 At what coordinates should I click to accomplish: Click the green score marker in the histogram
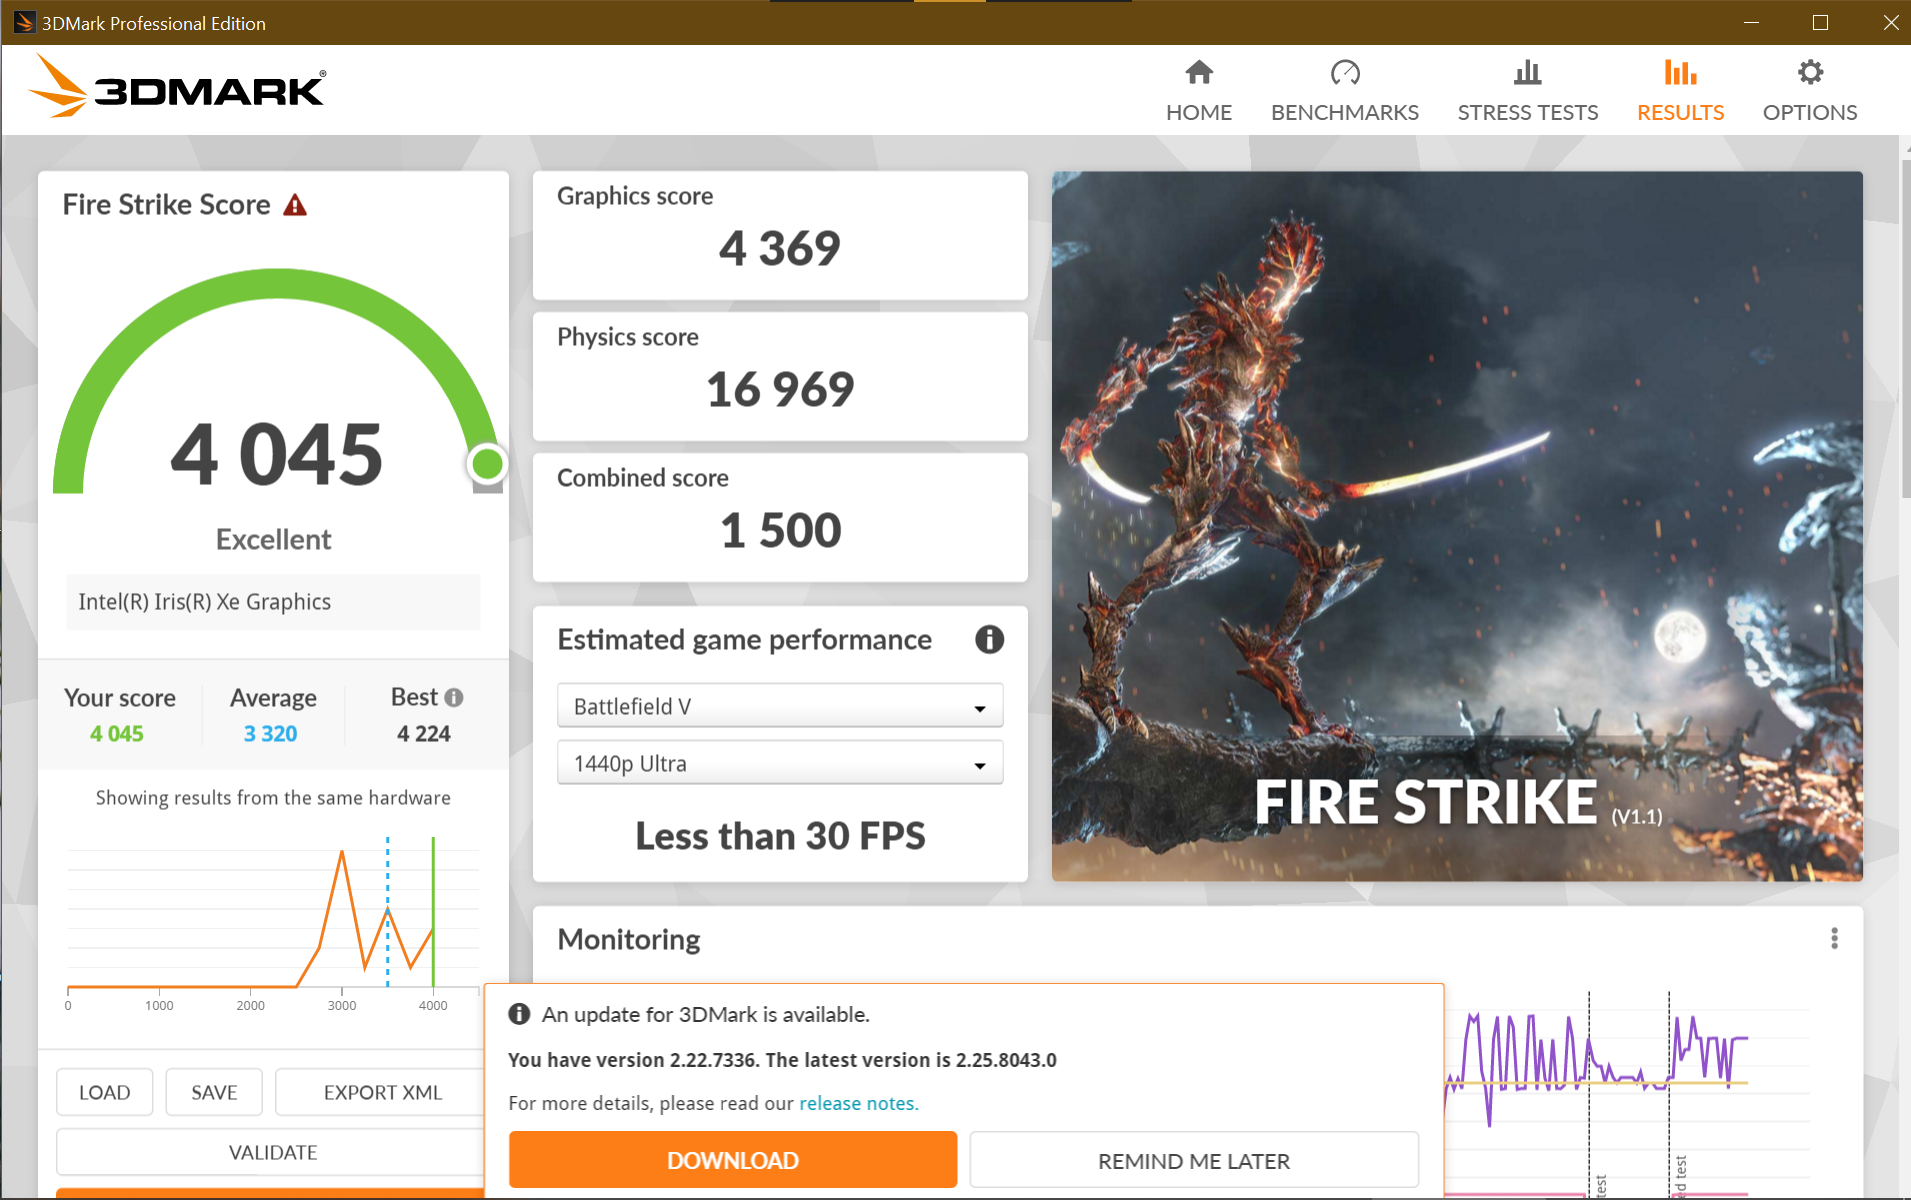(433, 911)
